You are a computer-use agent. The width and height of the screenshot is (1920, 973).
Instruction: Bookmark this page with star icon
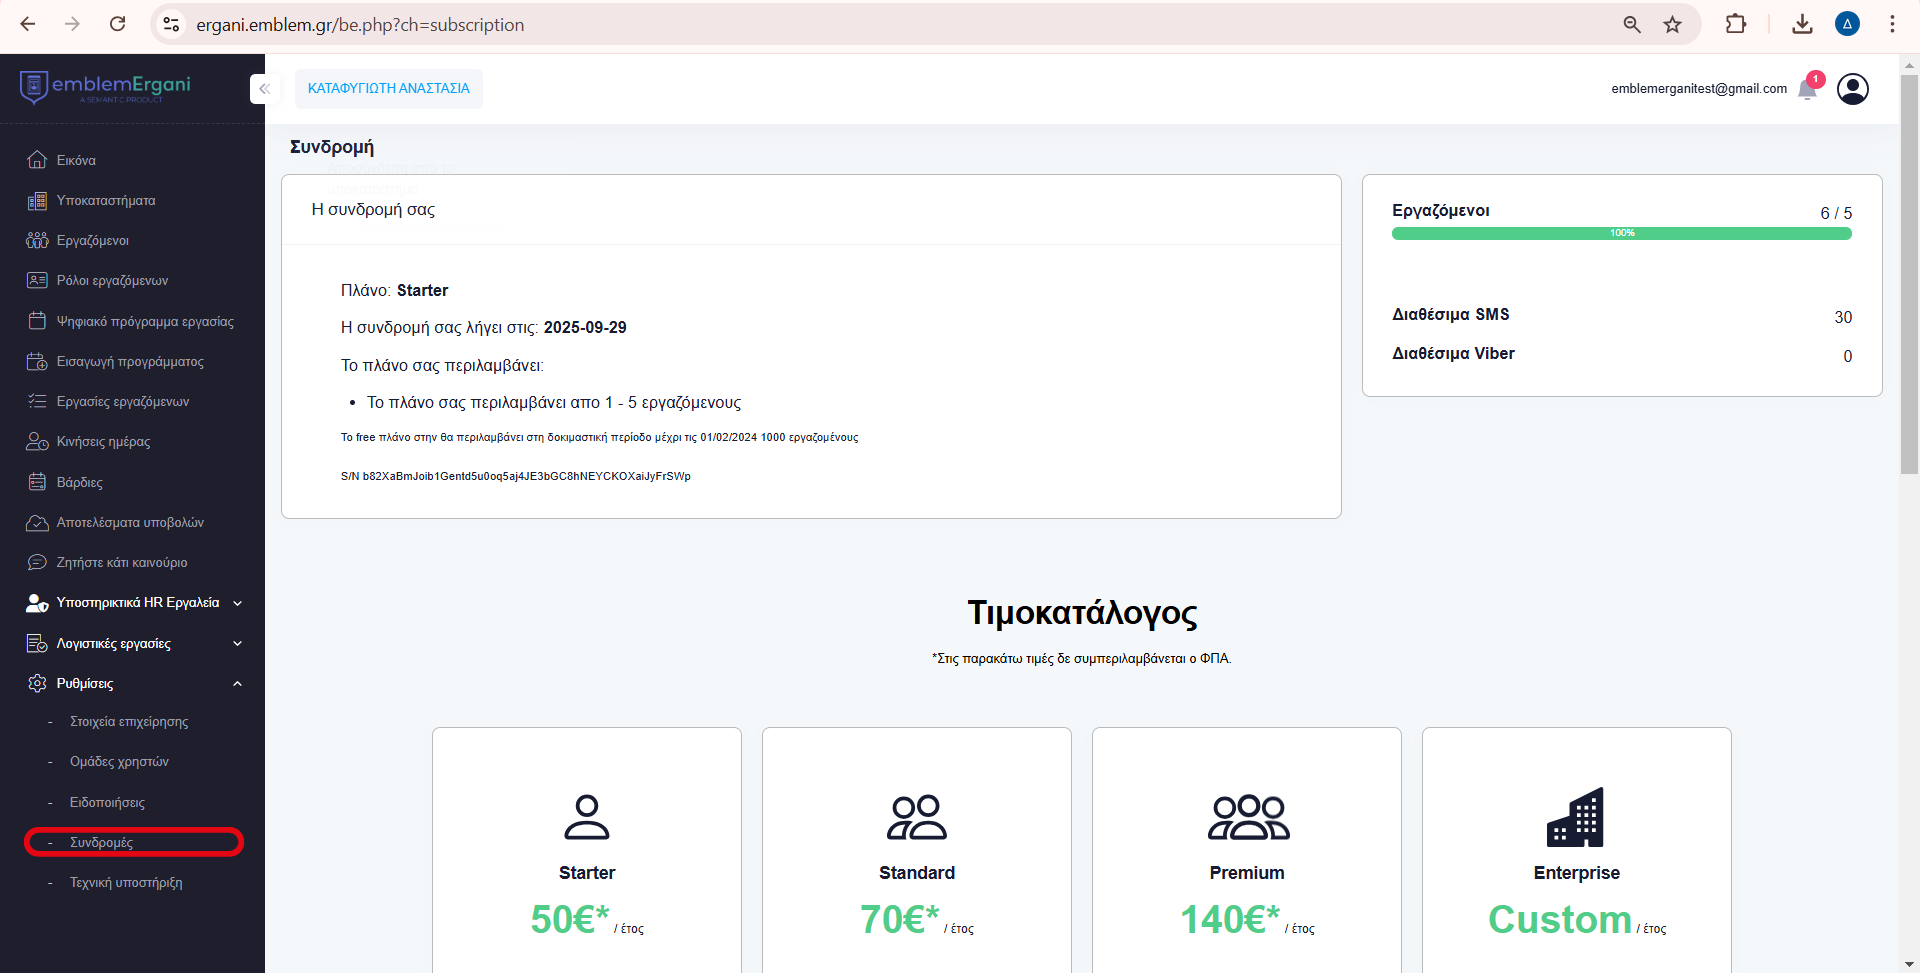(x=1672, y=25)
